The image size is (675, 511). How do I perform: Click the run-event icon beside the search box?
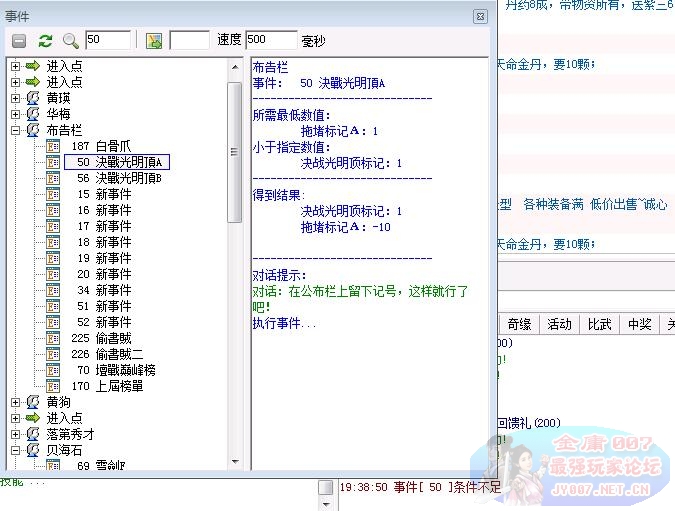(154, 41)
